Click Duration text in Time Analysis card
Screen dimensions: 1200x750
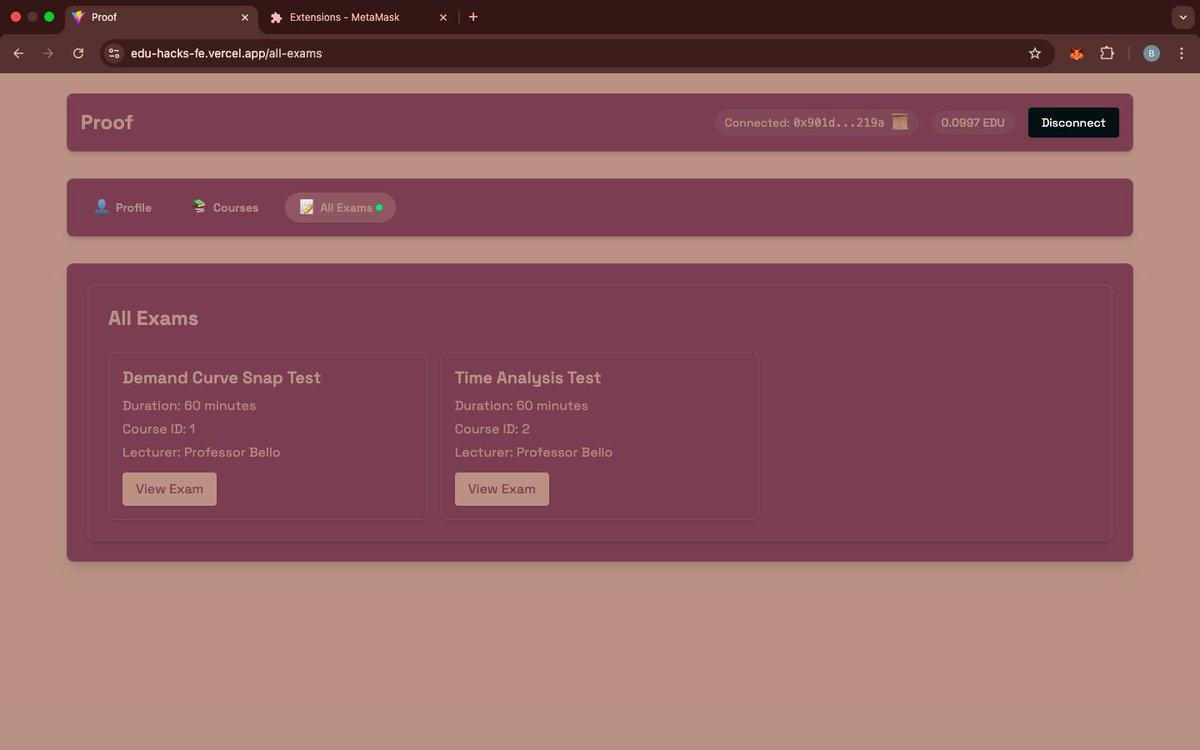coord(521,406)
